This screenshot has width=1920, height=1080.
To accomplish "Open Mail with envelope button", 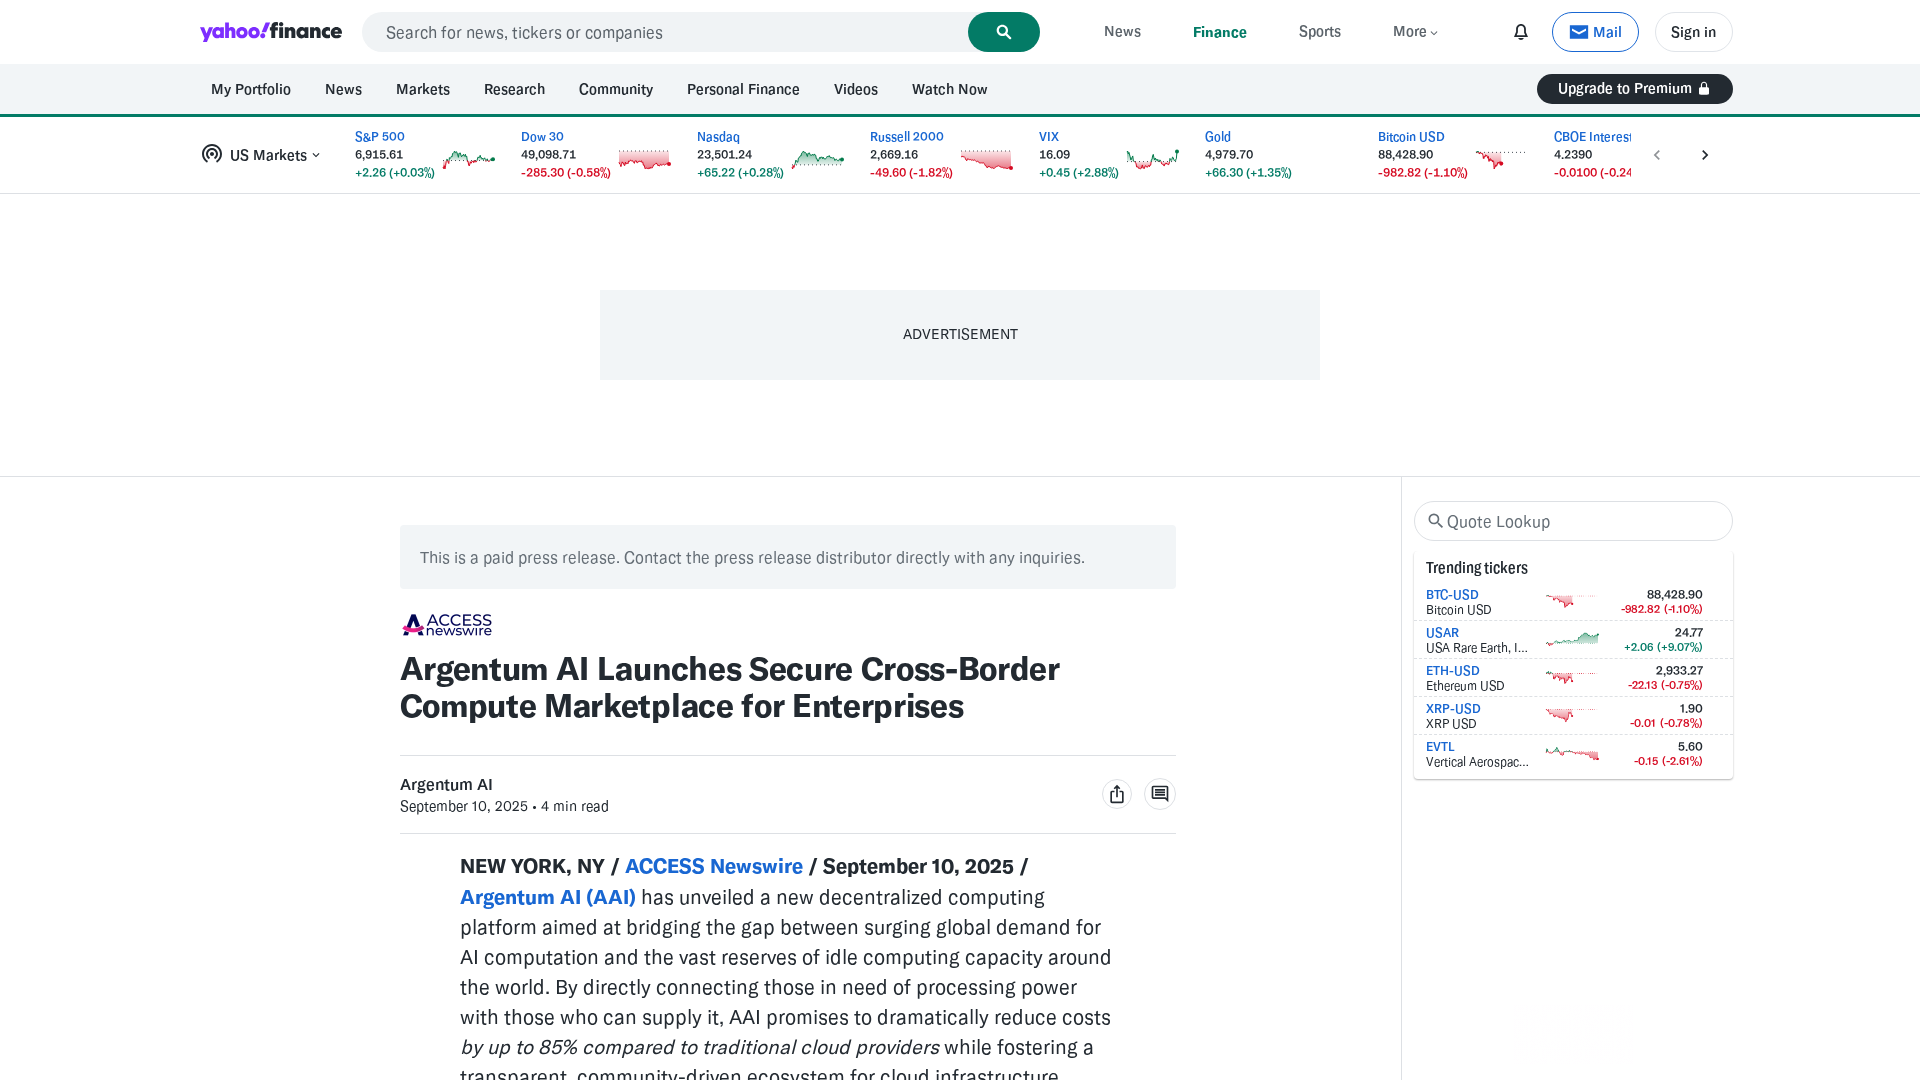I will click(1594, 32).
